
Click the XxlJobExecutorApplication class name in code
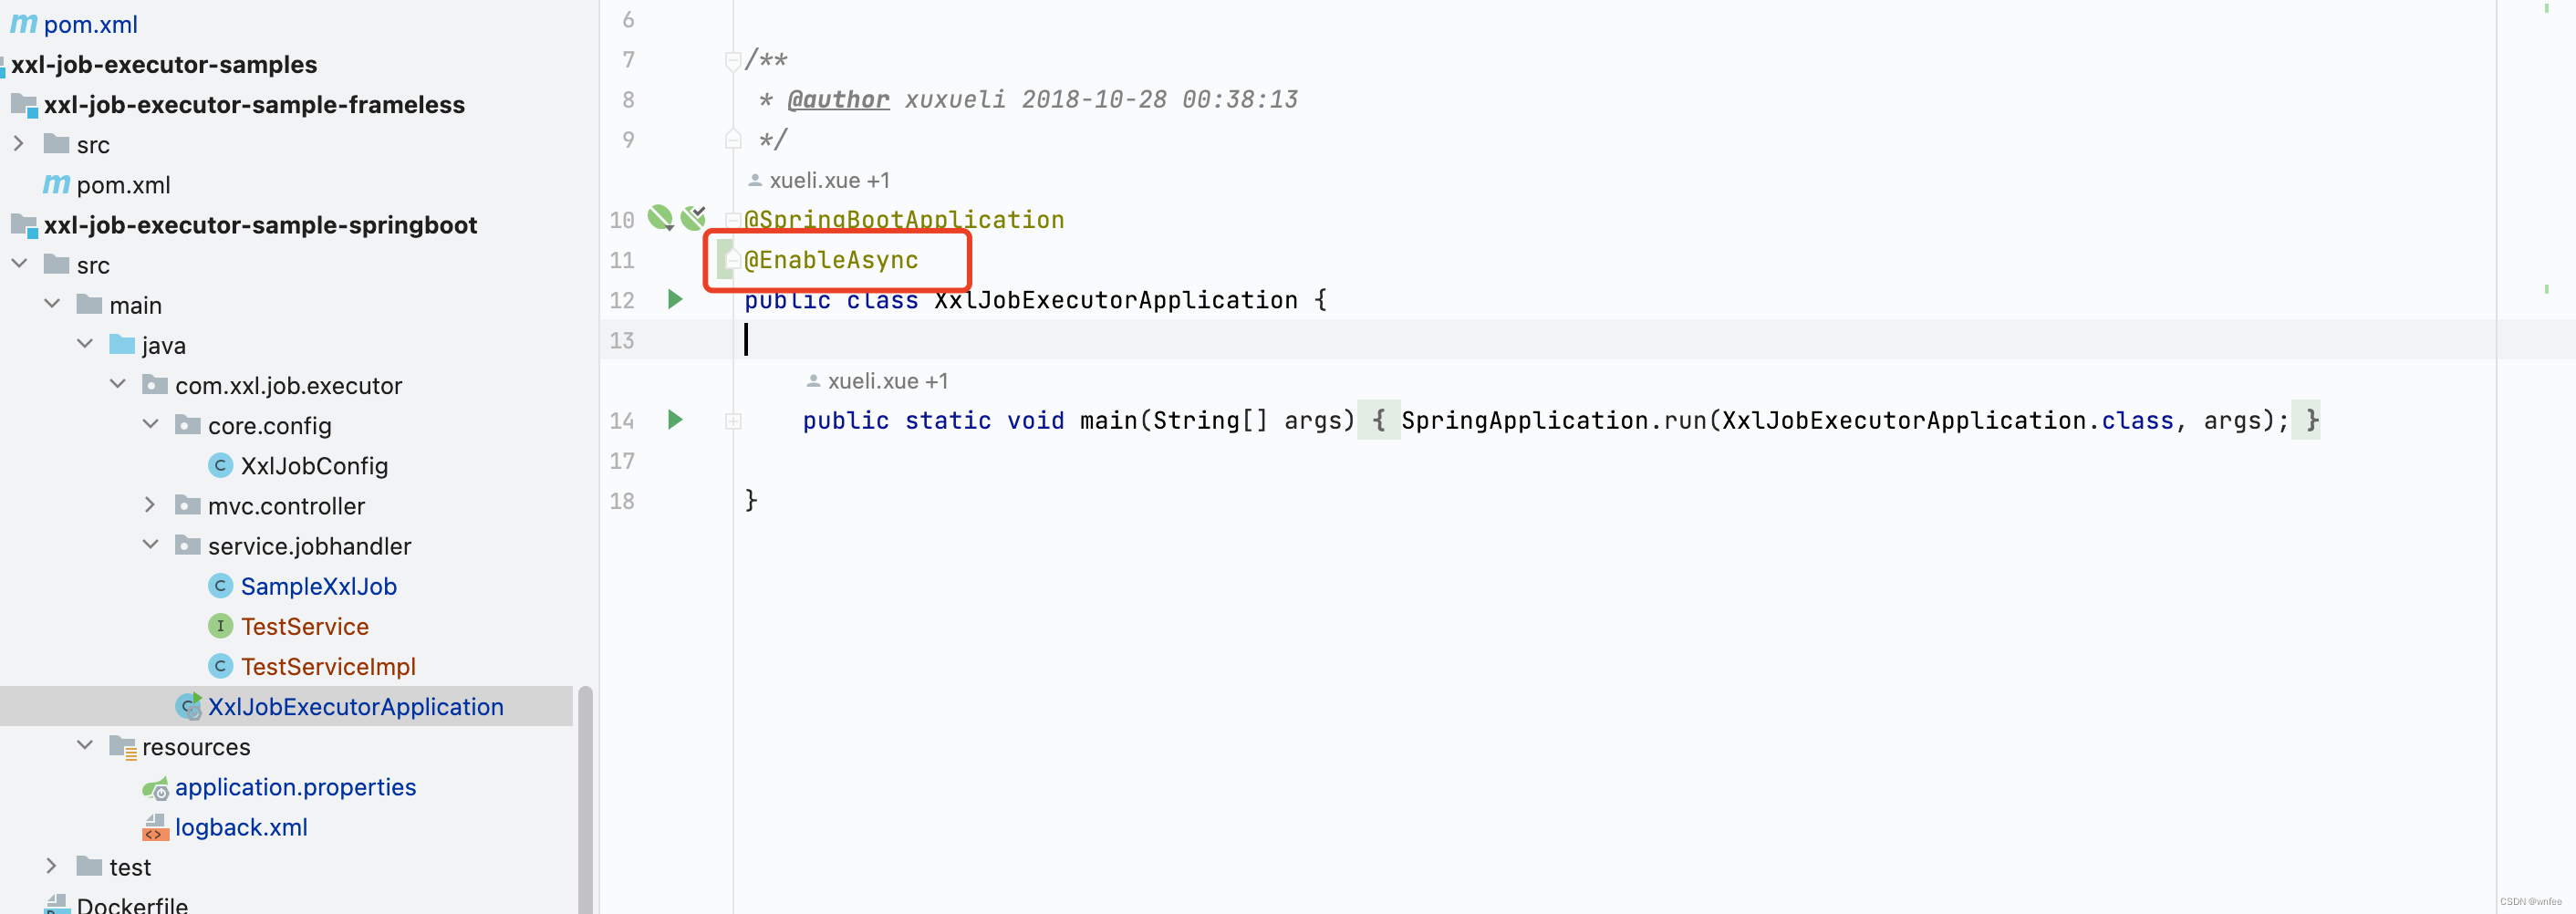(1116, 300)
